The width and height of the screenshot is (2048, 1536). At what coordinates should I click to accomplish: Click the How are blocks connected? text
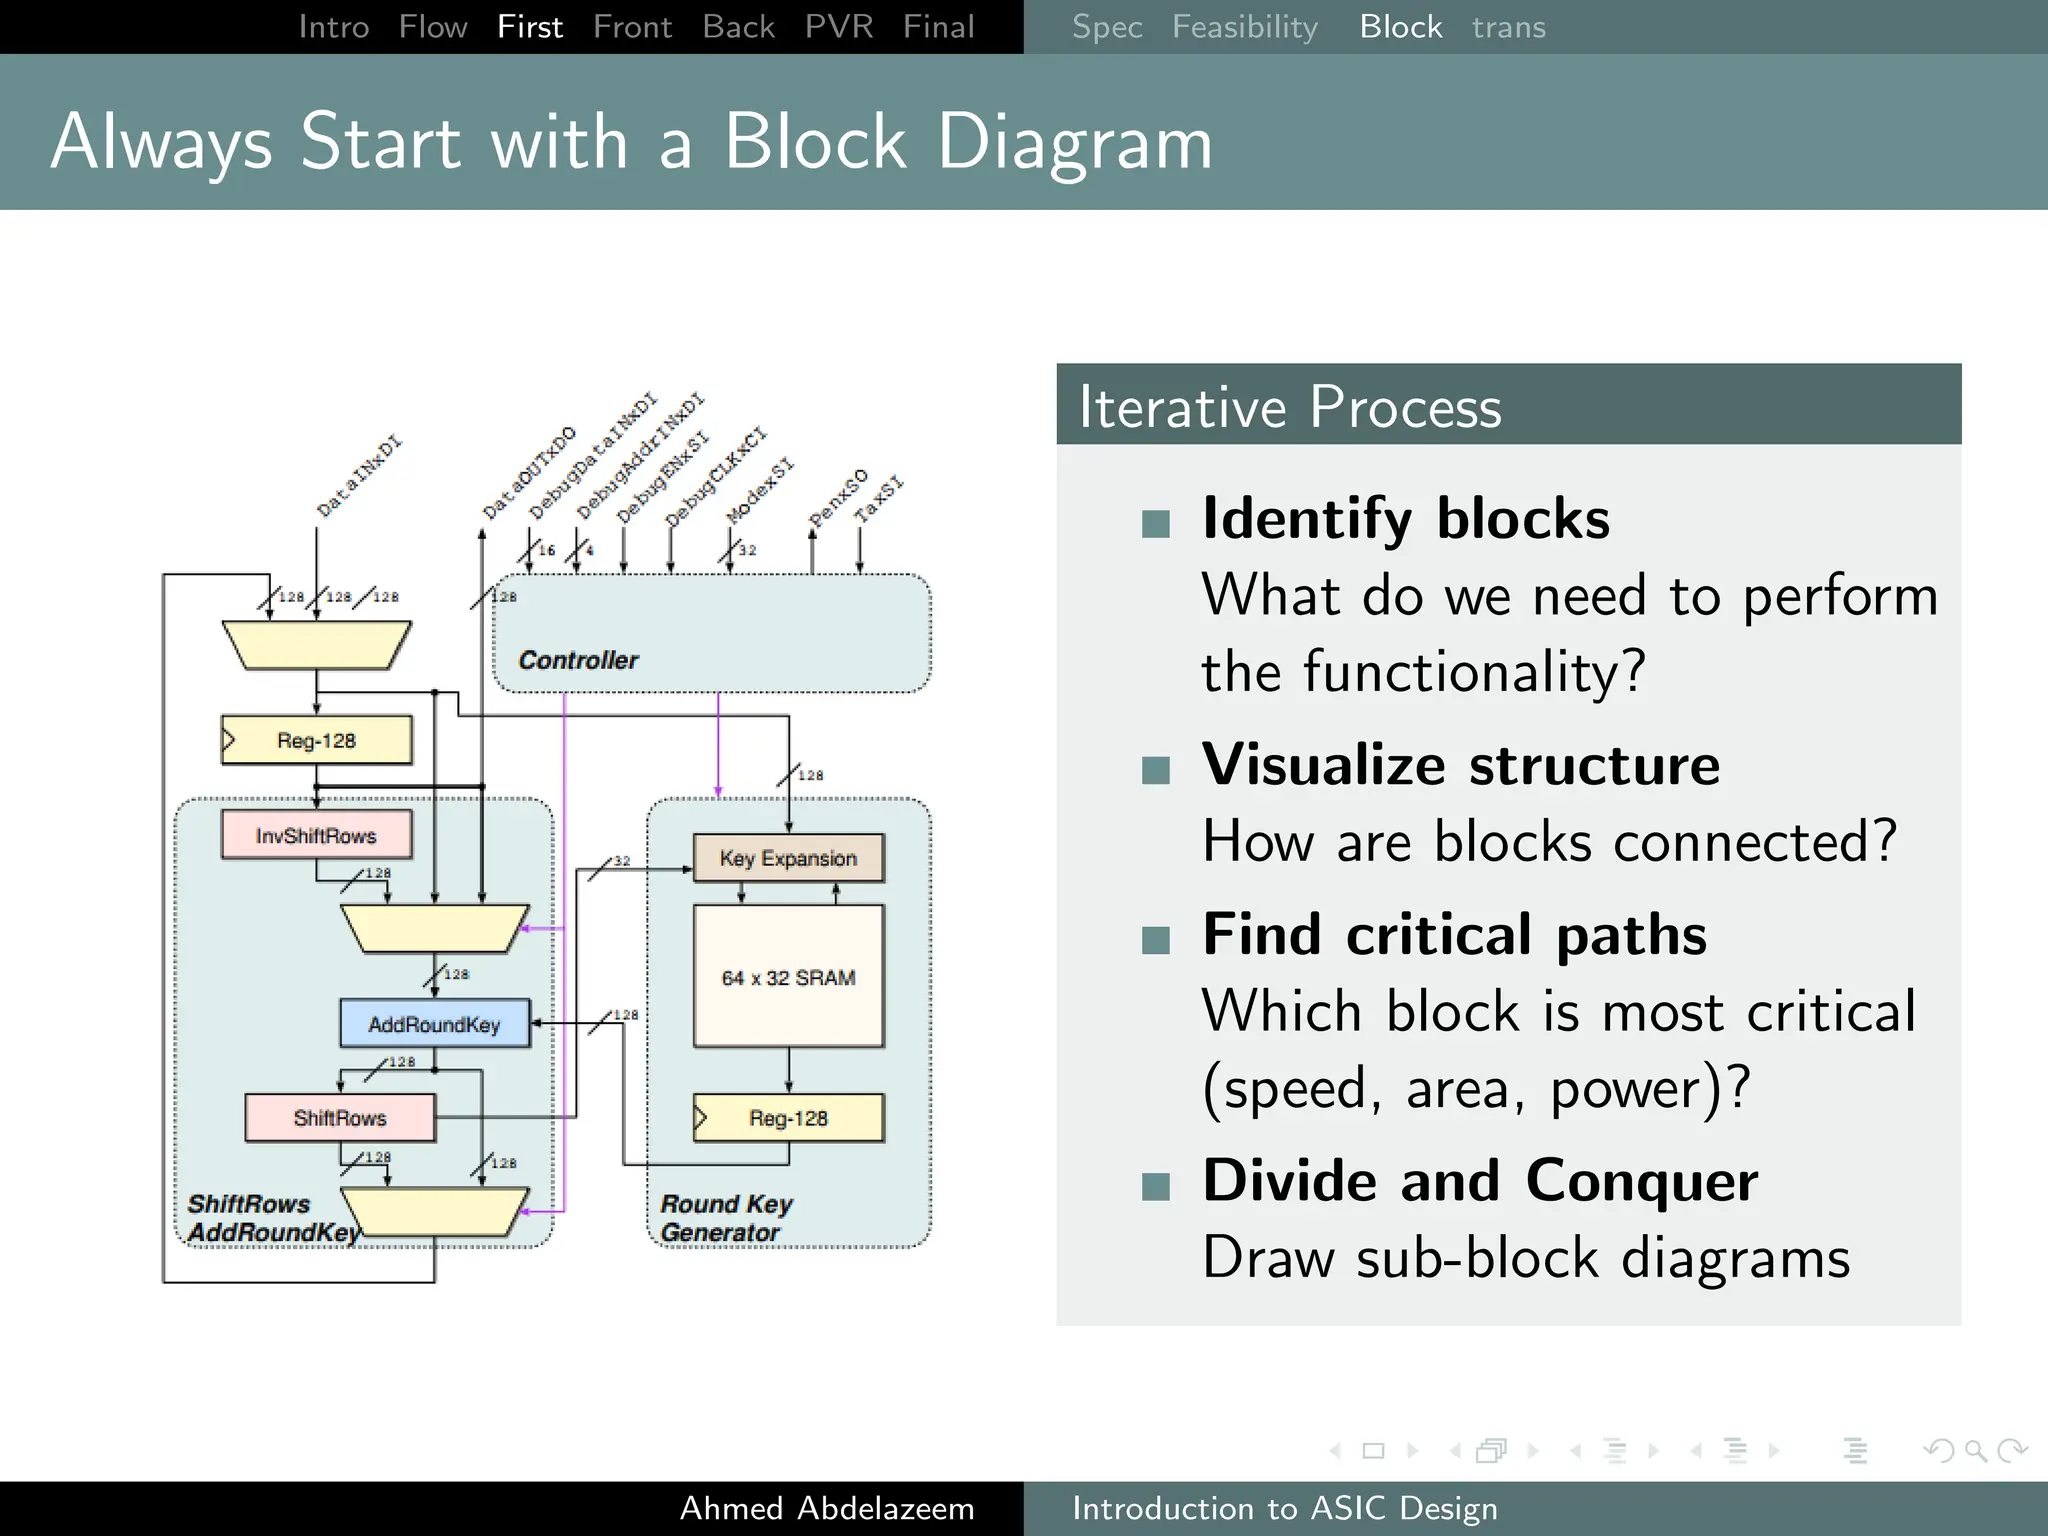coord(1550,841)
